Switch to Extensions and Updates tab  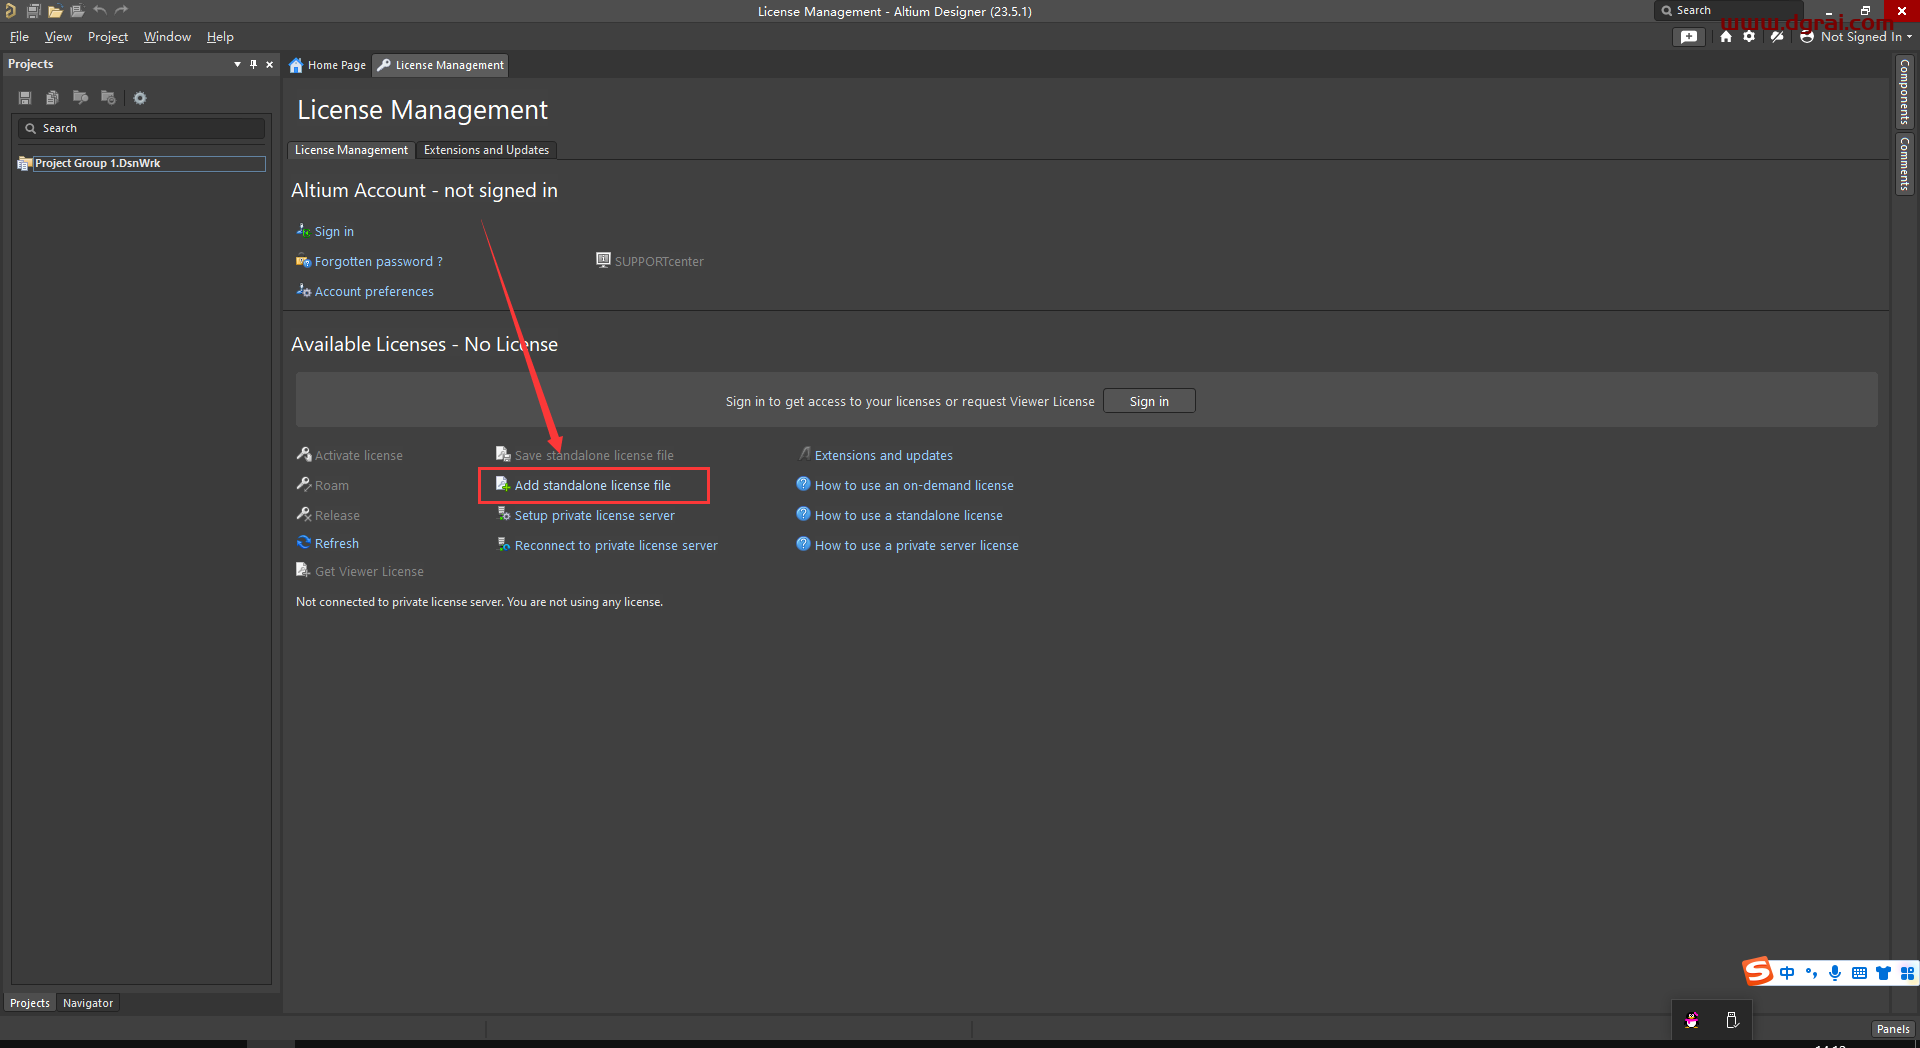point(486,150)
